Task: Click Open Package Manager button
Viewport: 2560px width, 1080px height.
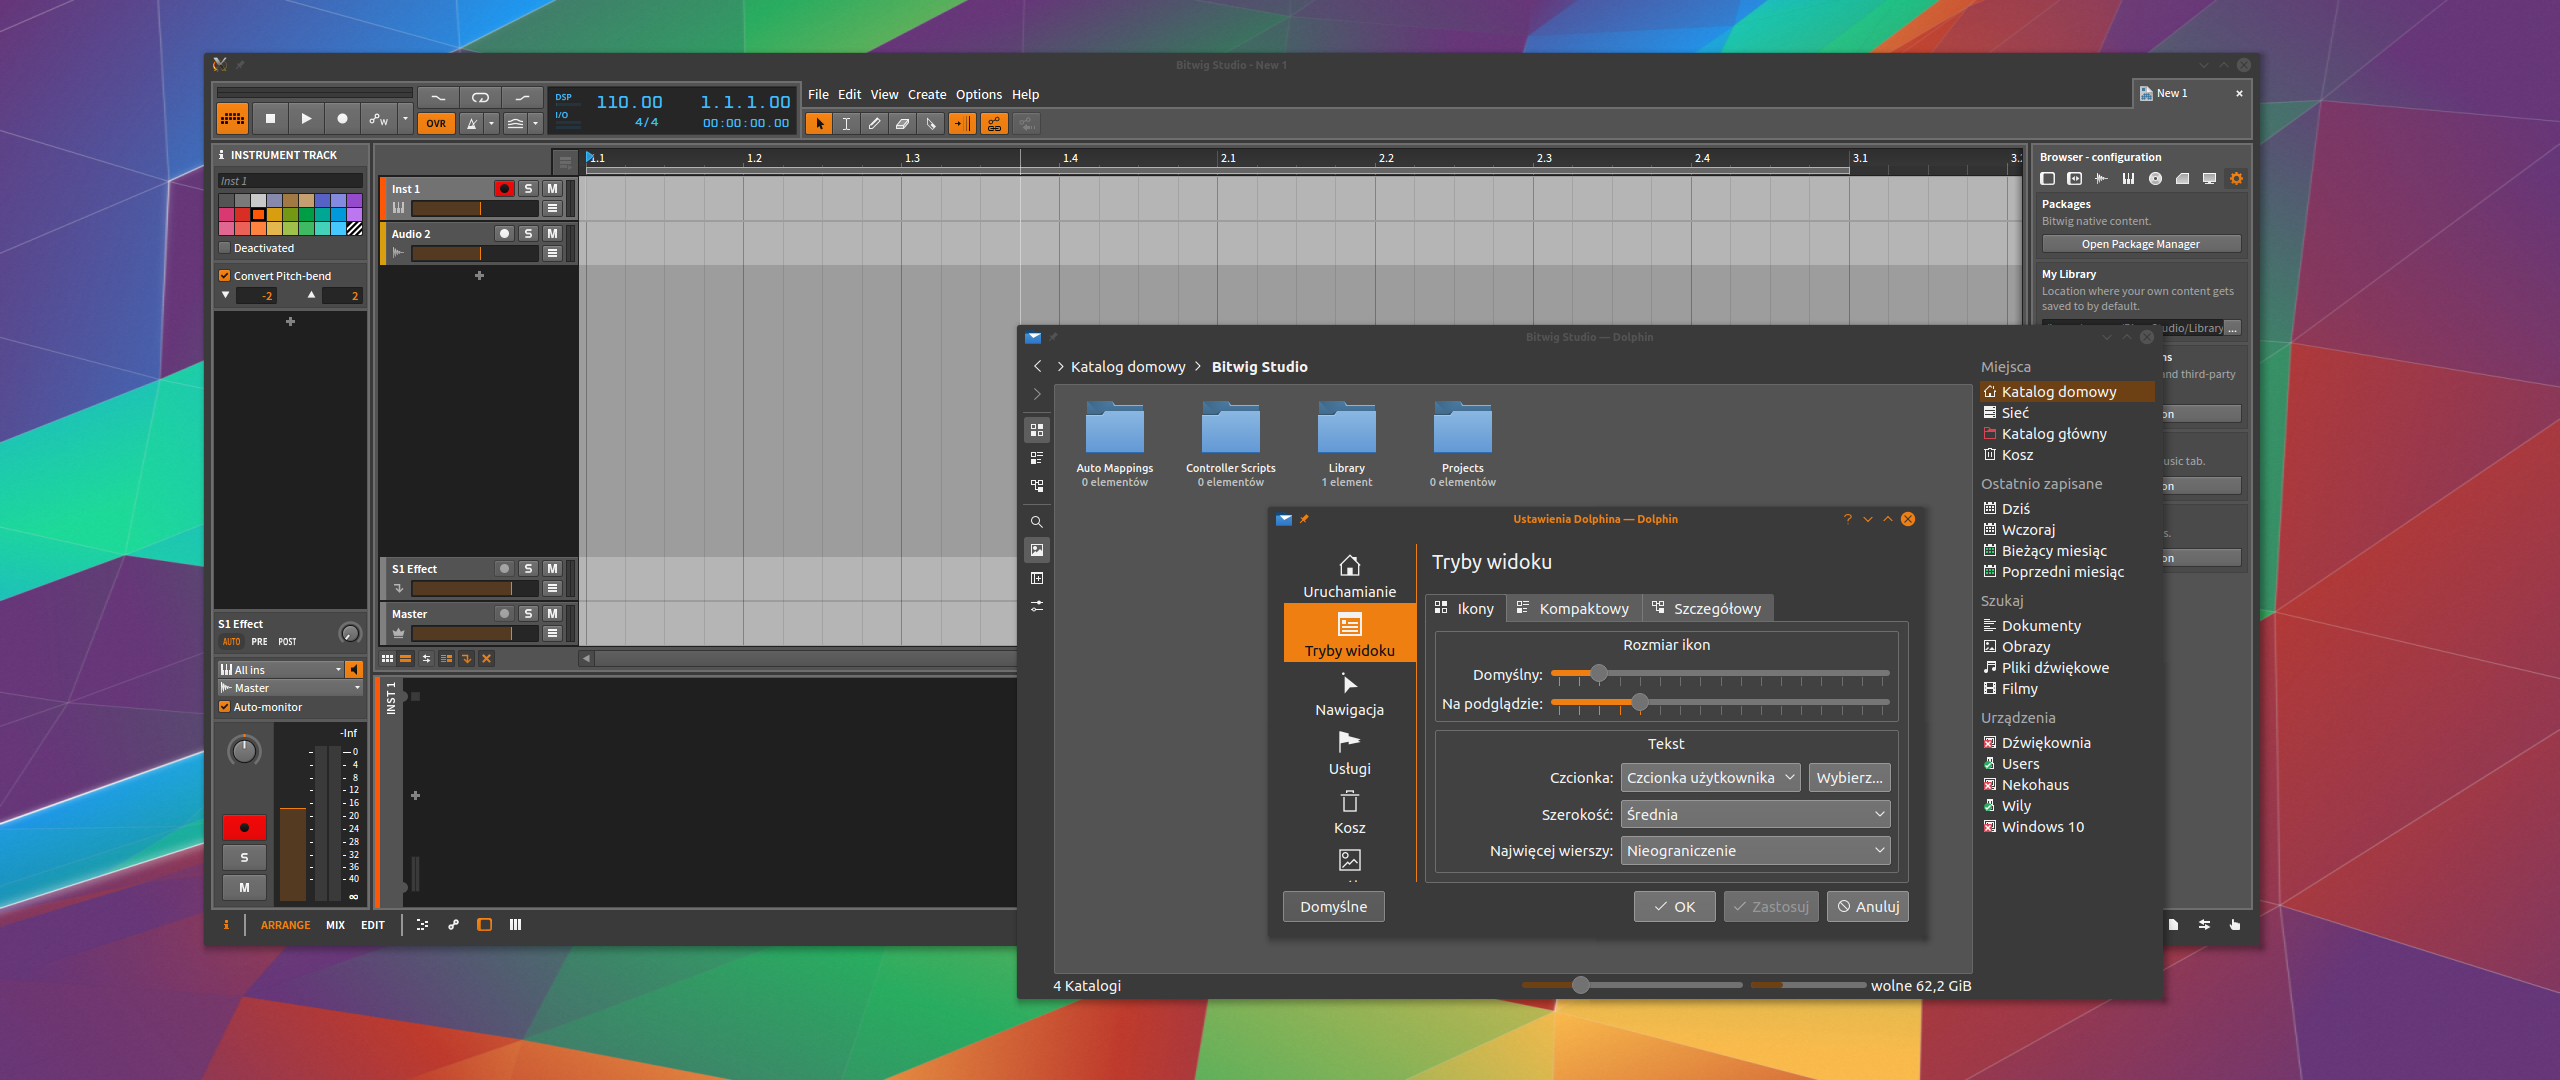Action: pos(2140,244)
